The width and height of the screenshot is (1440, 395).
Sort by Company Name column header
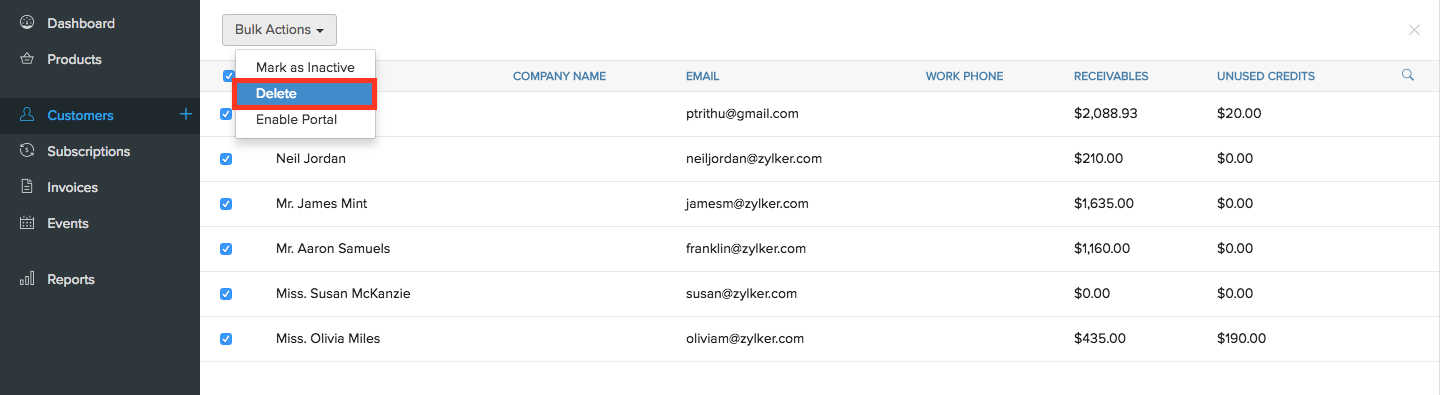(559, 76)
